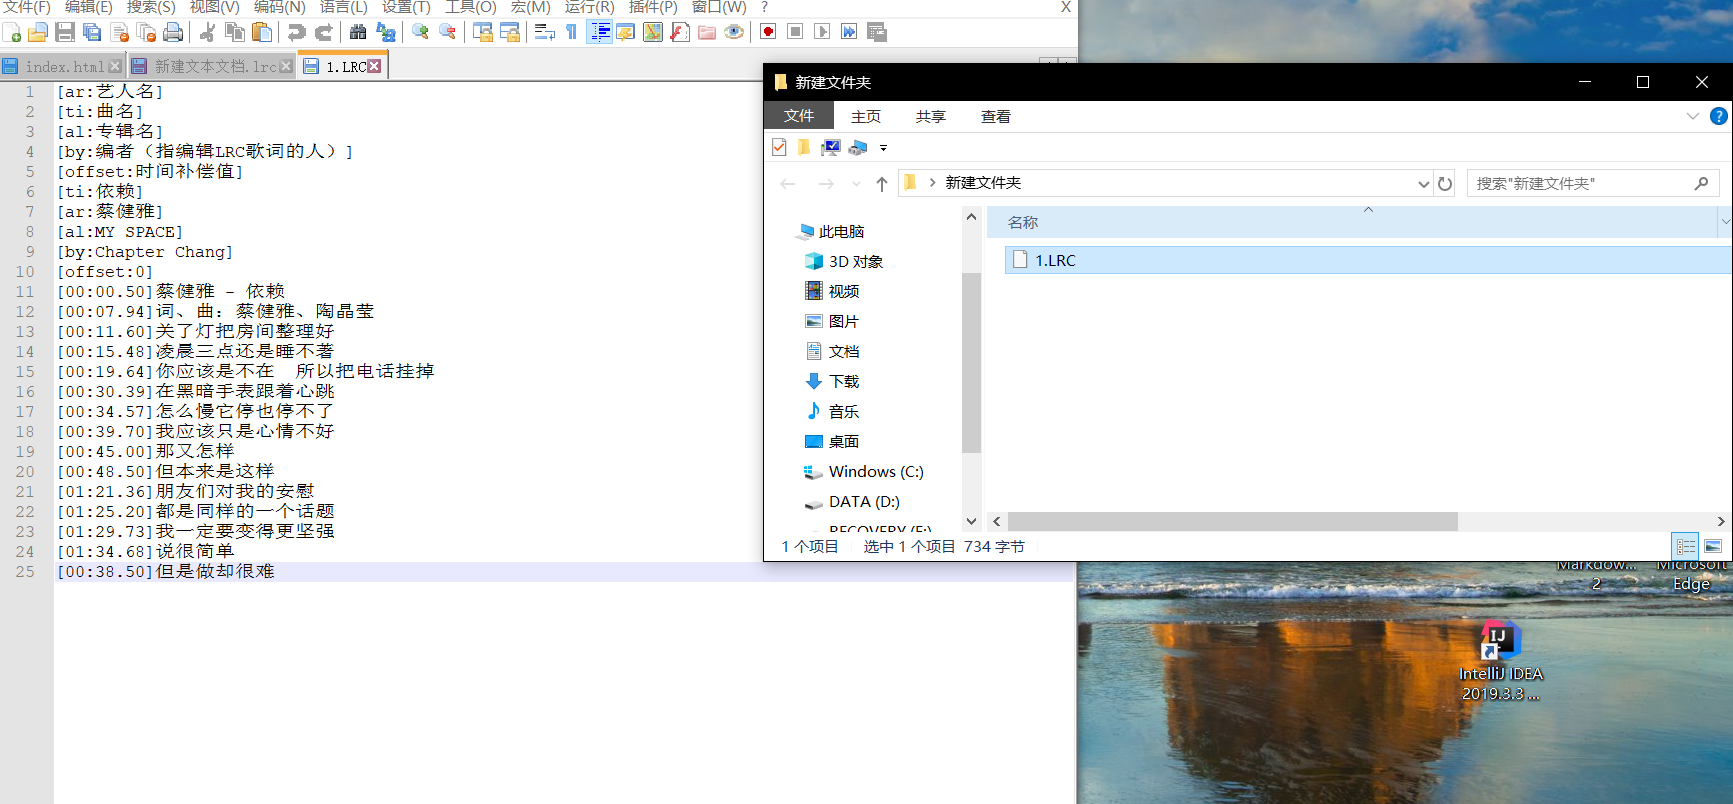Click the Undo arrow in the toolbar

[x=296, y=32]
